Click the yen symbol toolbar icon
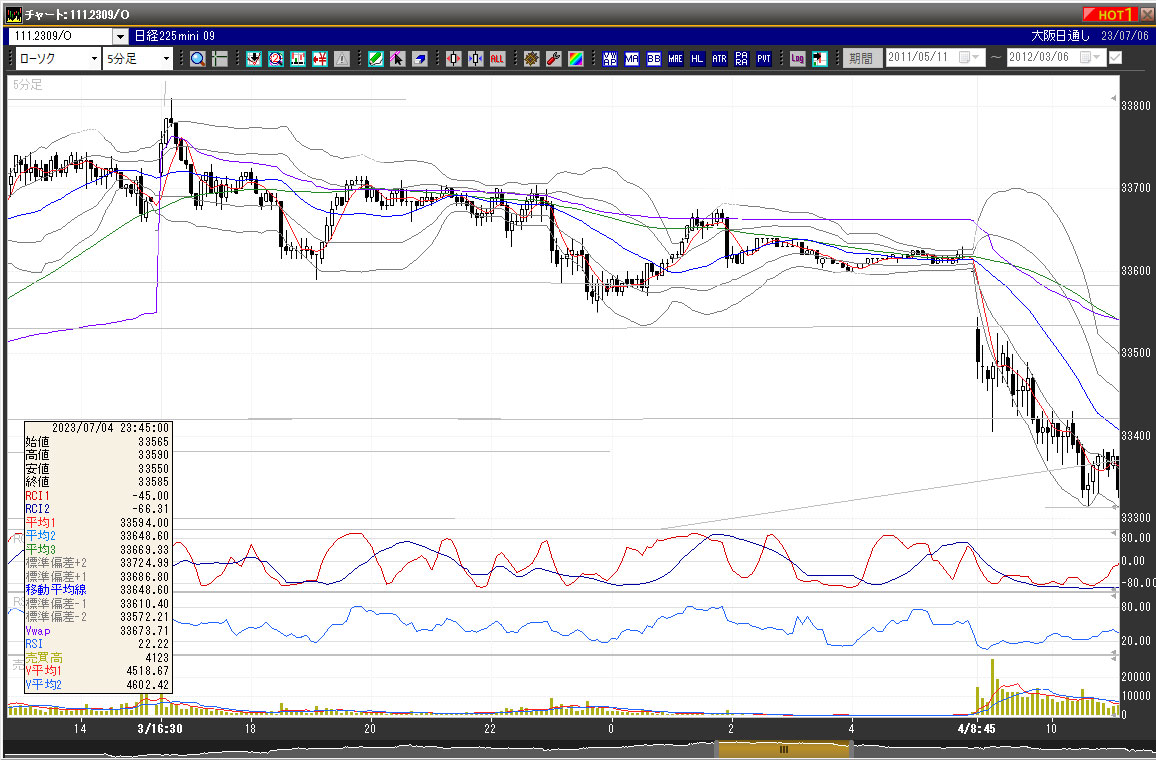Screen dimensions: 1156x760 point(320,59)
